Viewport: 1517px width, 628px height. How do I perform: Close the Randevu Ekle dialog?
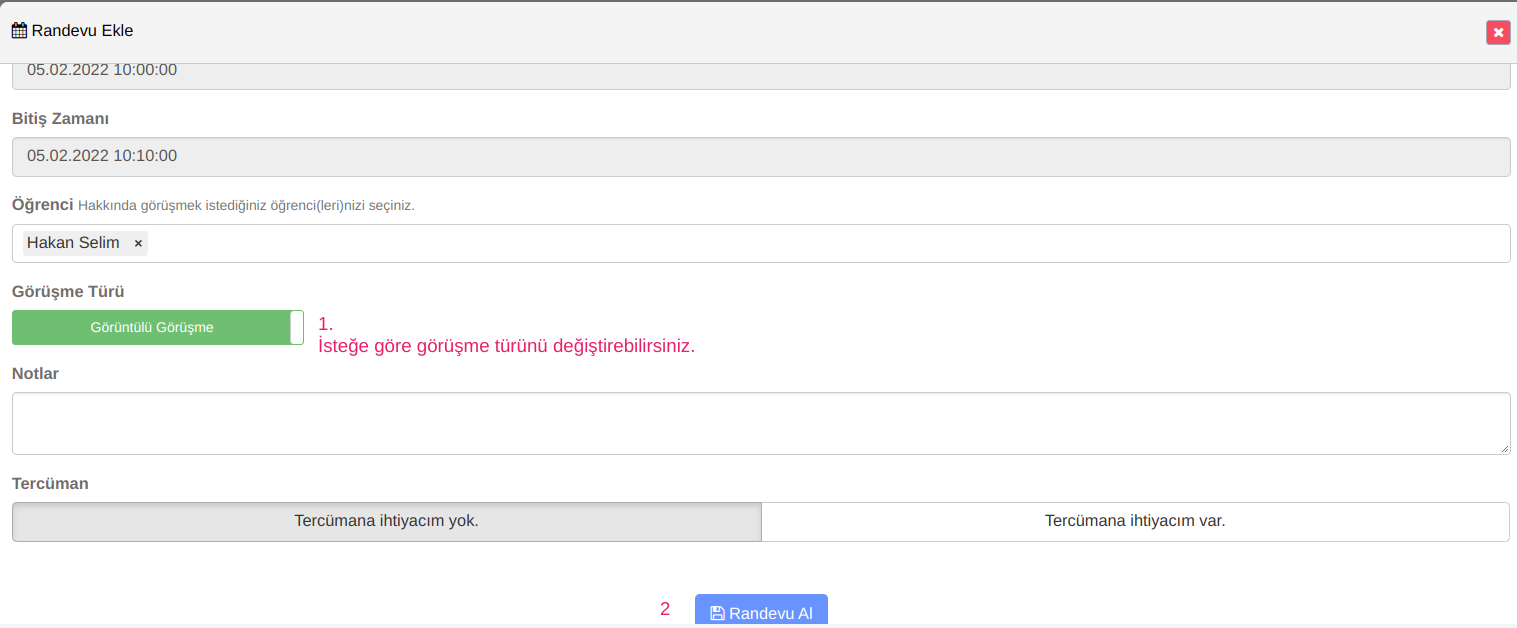point(1497,33)
